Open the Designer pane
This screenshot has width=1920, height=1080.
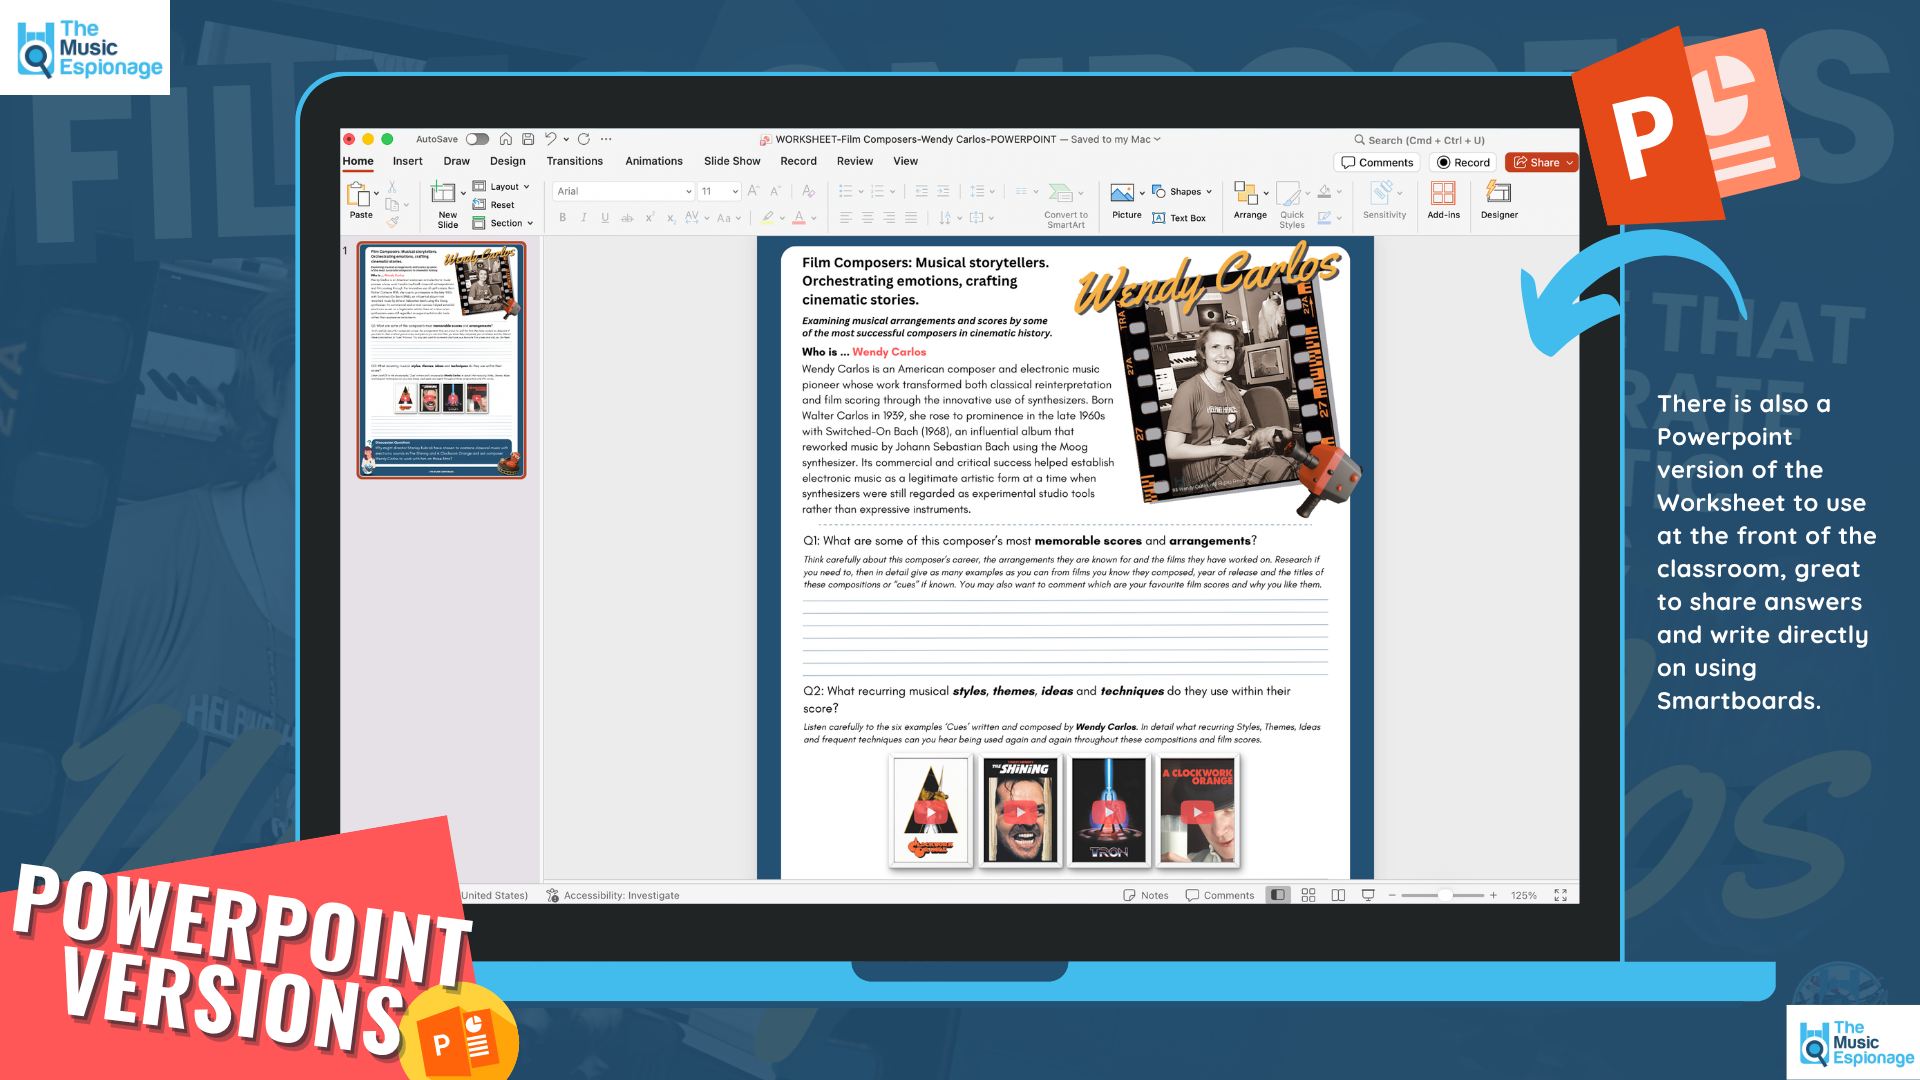(1499, 200)
